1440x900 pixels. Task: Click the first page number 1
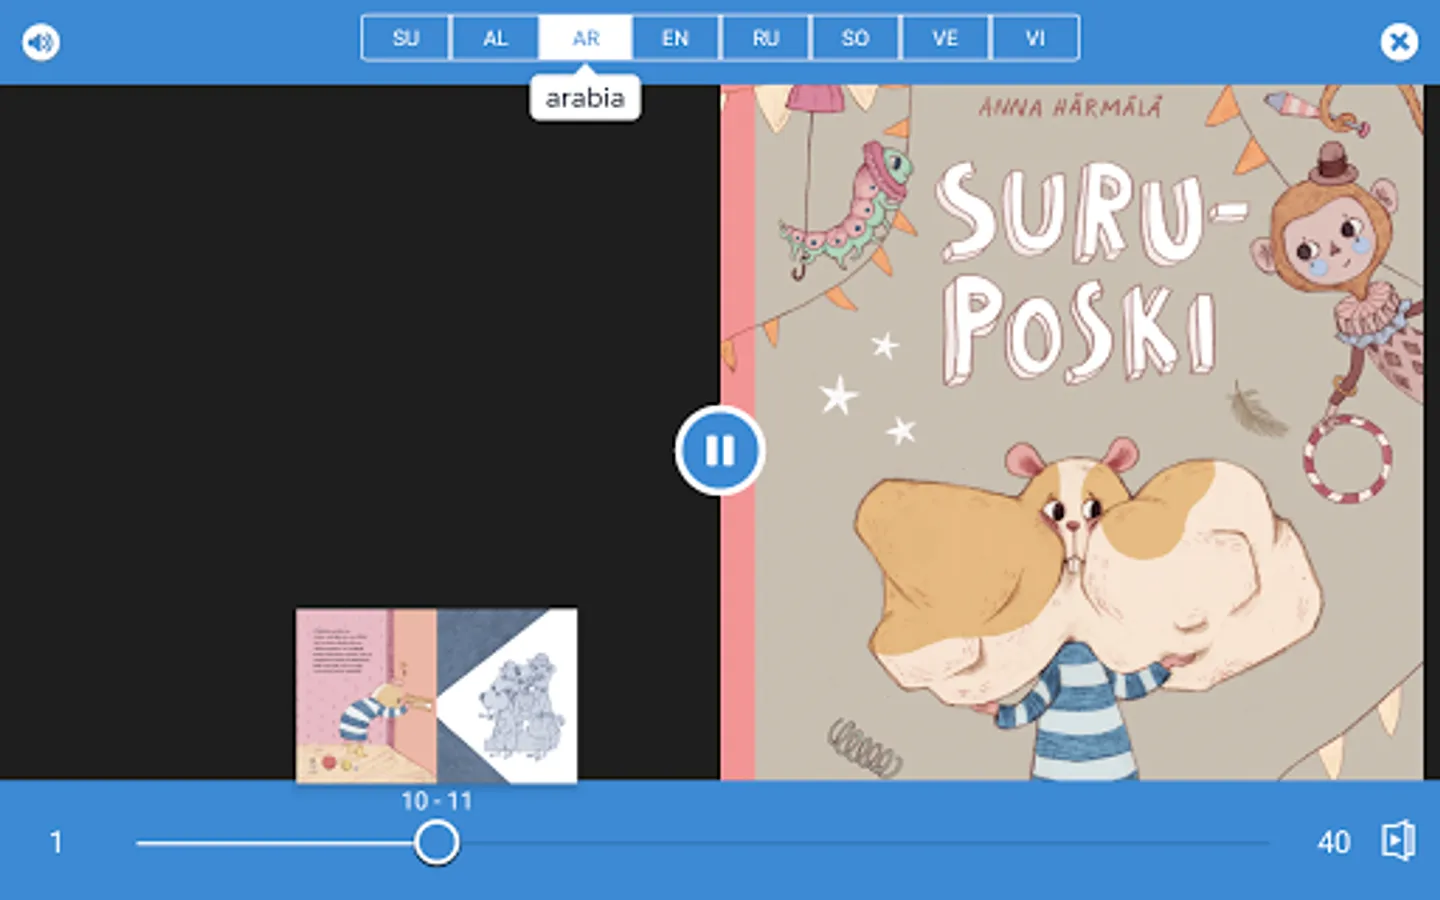coord(56,842)
